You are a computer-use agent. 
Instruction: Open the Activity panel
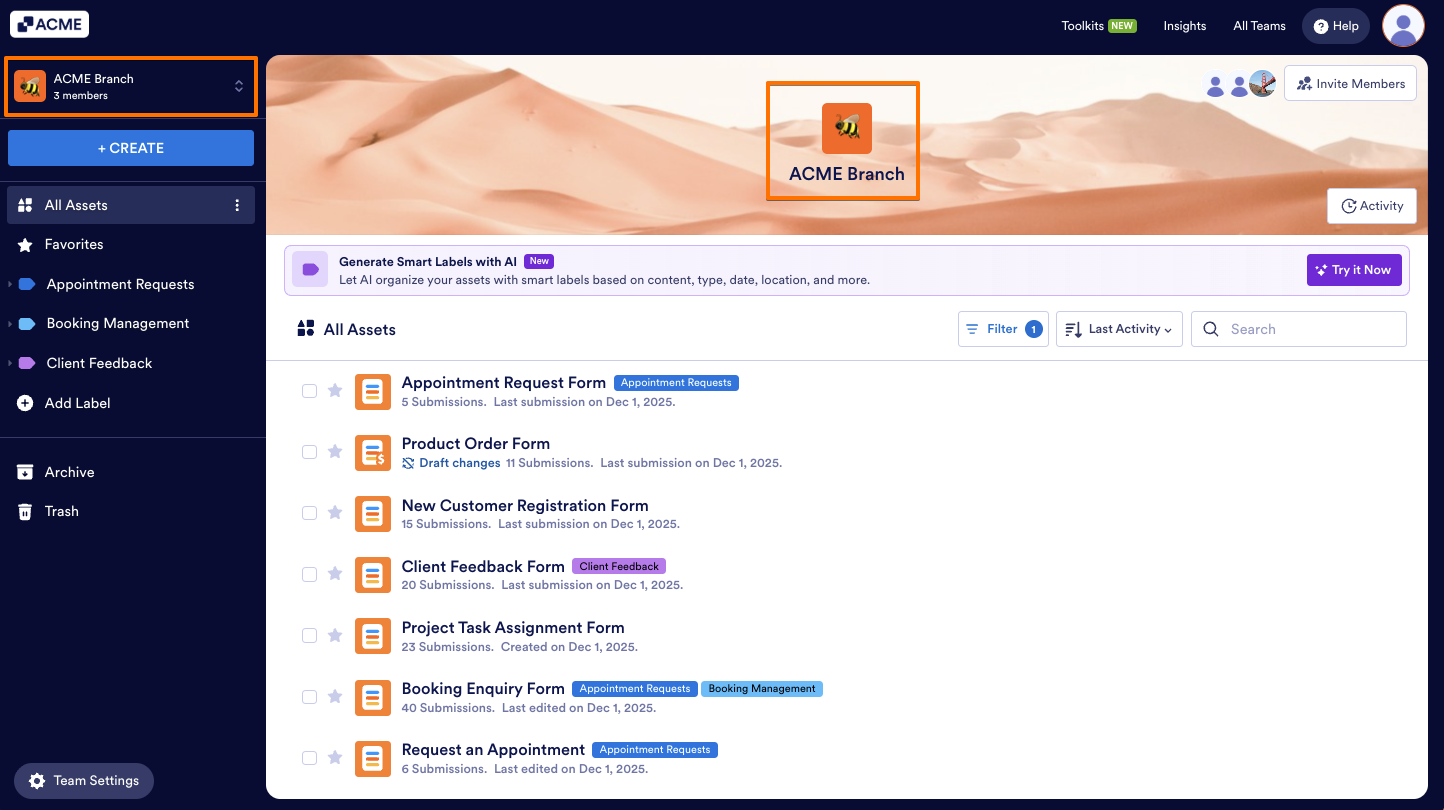point(1372,206)
